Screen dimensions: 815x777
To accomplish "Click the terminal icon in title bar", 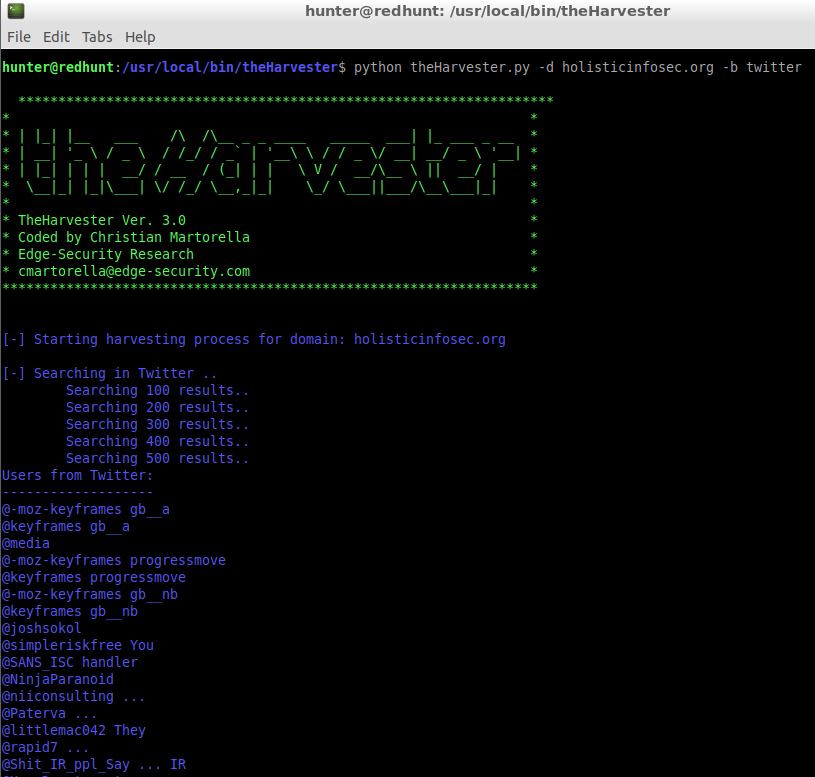I will [x=16, y=10].
